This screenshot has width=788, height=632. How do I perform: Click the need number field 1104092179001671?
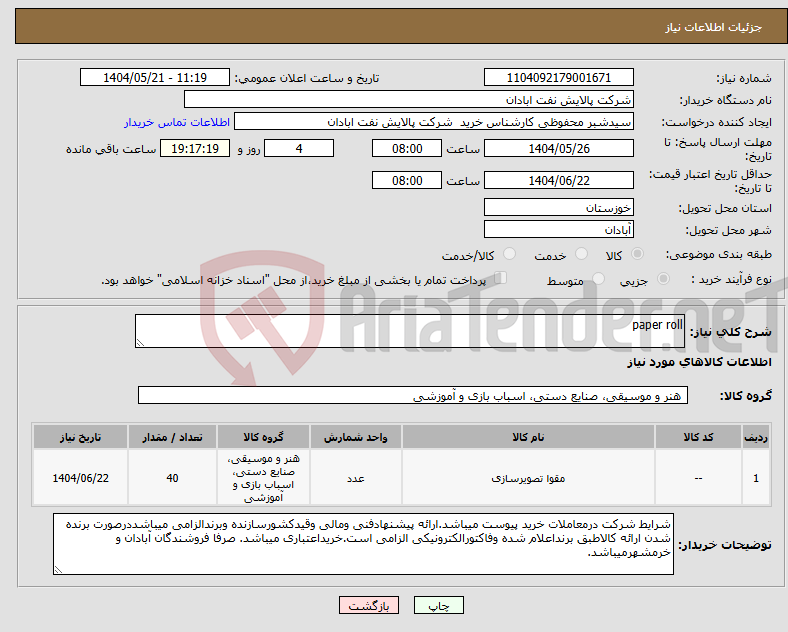tap(558, 77)
